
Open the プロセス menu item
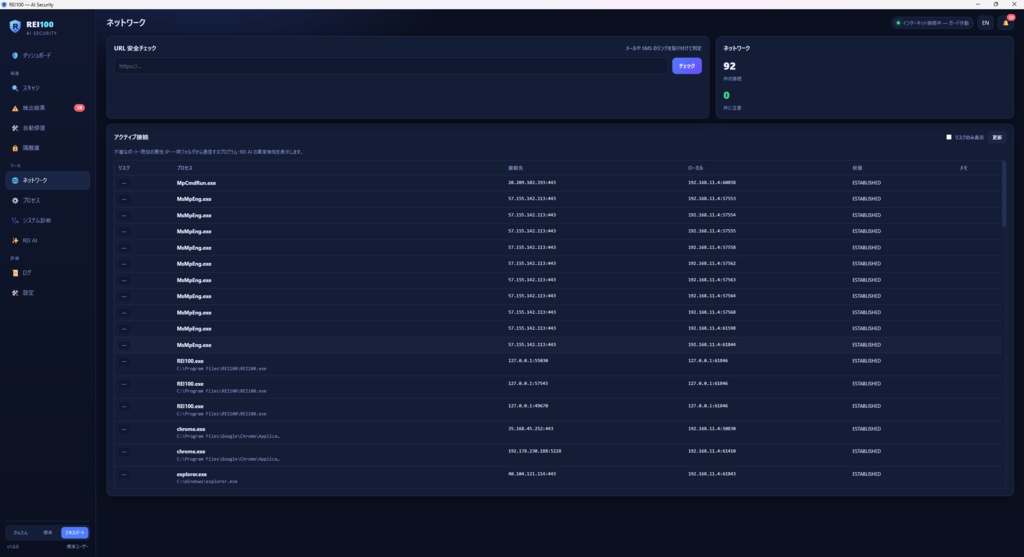(48, 200)
